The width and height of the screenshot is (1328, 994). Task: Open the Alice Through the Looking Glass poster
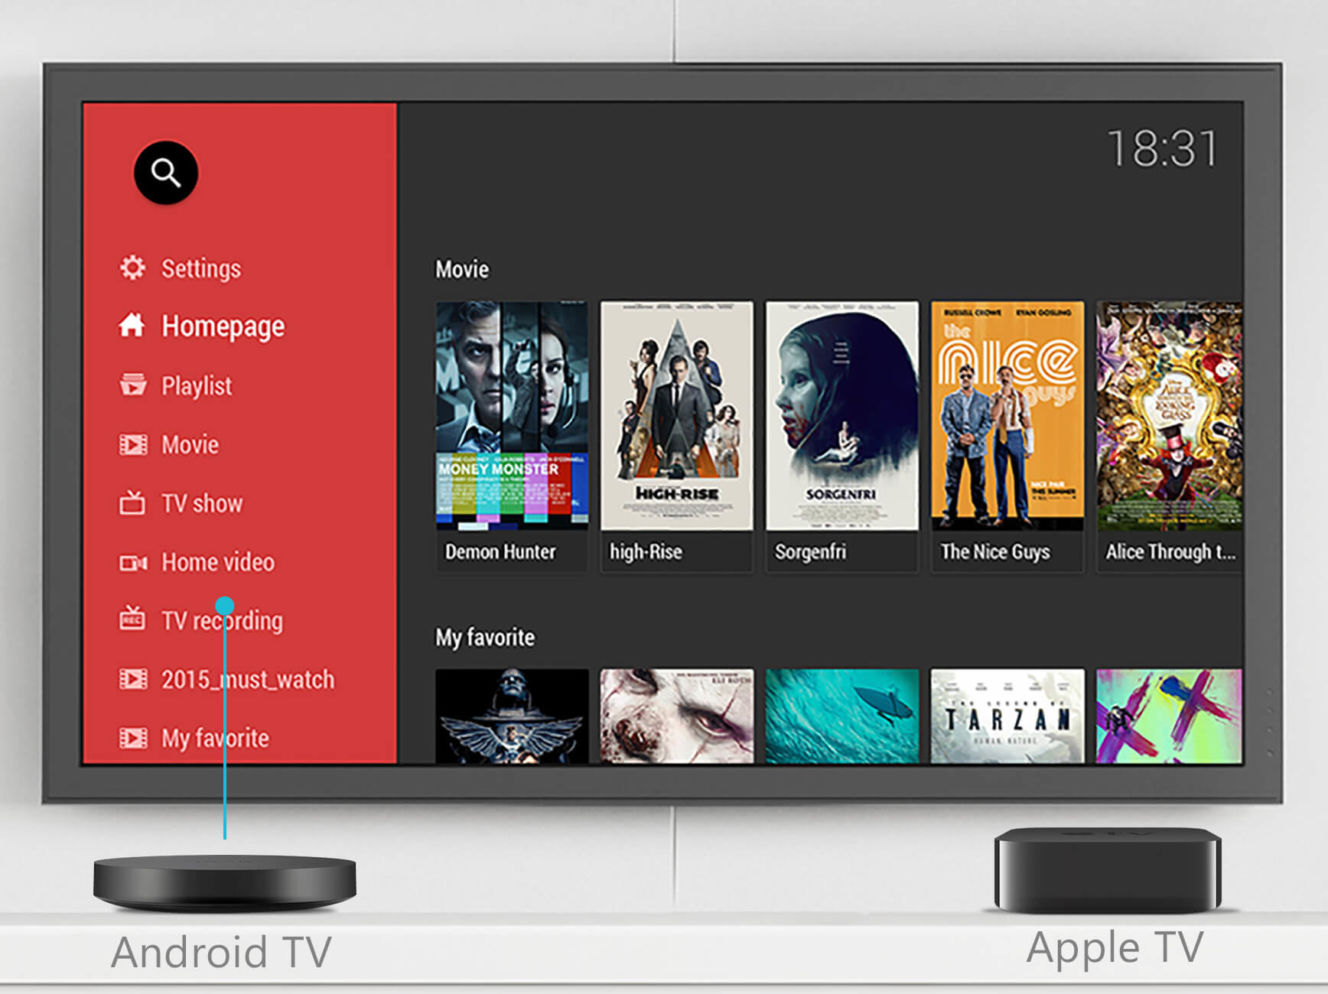click(1169, 415)
